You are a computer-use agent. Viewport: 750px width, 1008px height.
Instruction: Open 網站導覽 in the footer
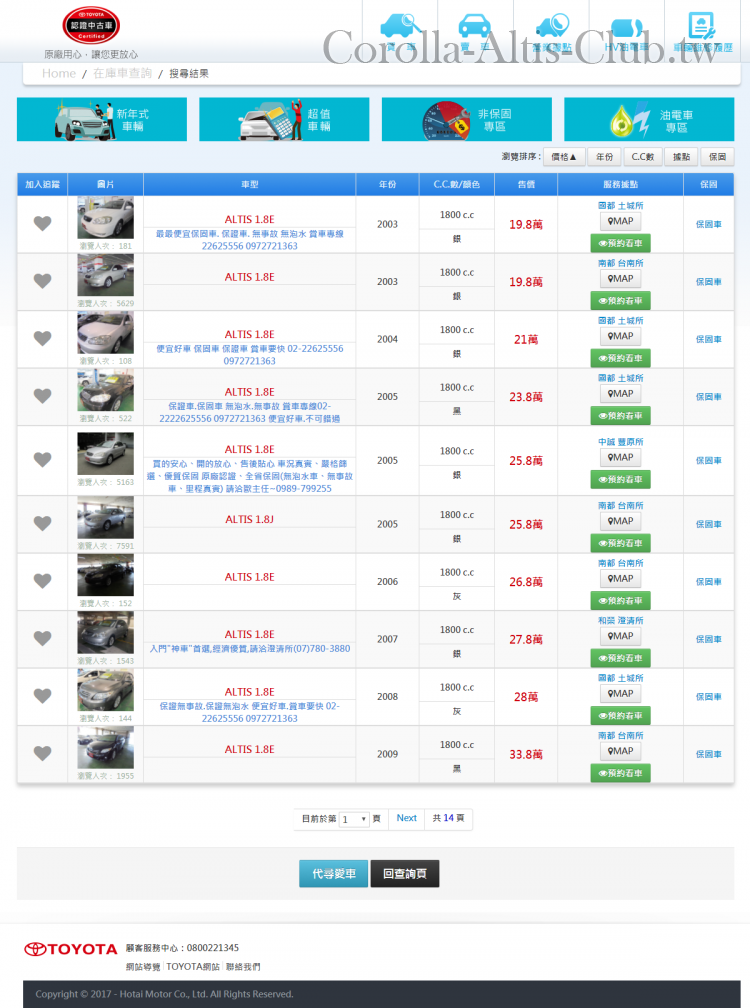pyautogui.click(x=143, y=967)
